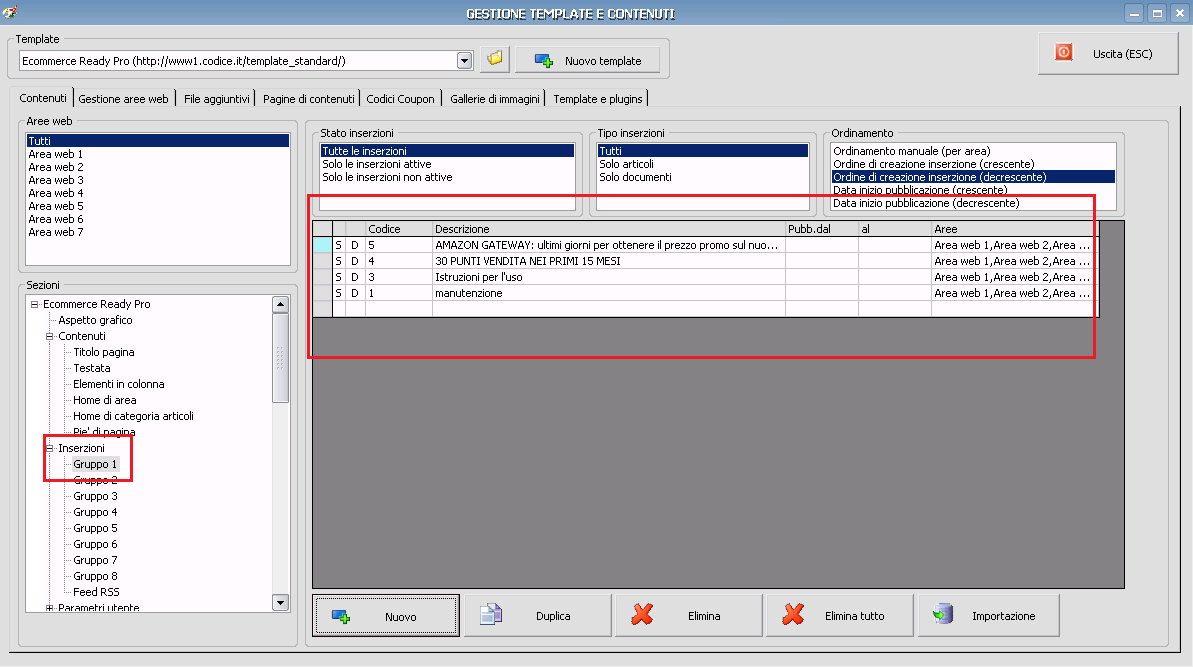Select Area web 1 in list
1193x667 pixels.
[157, 154]
